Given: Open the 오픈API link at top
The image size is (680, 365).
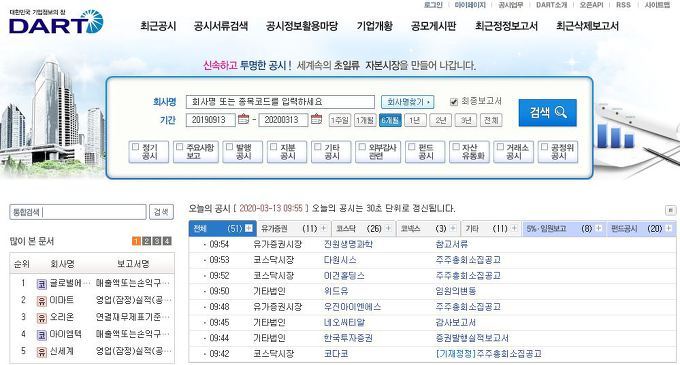Looking at the screenshot, I should click(591, 5).
